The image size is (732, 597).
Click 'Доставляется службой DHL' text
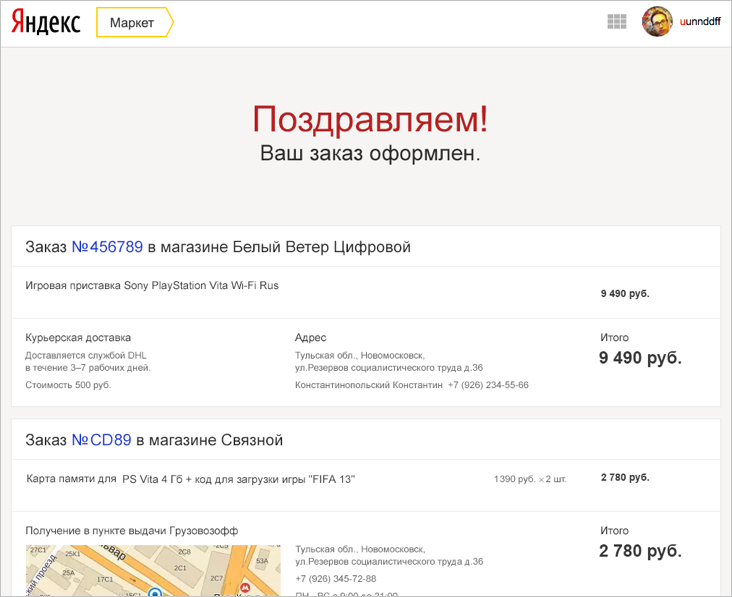(86, 356)
